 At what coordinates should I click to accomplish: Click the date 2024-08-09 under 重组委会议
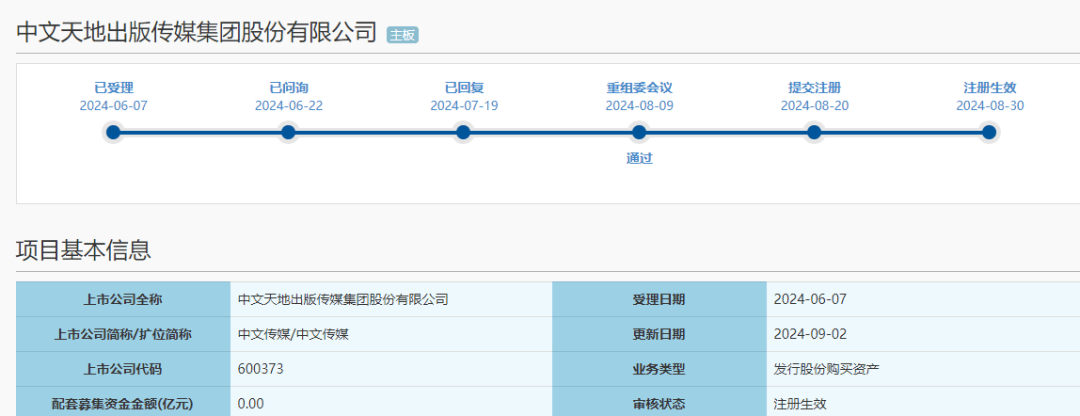(639, 106)
